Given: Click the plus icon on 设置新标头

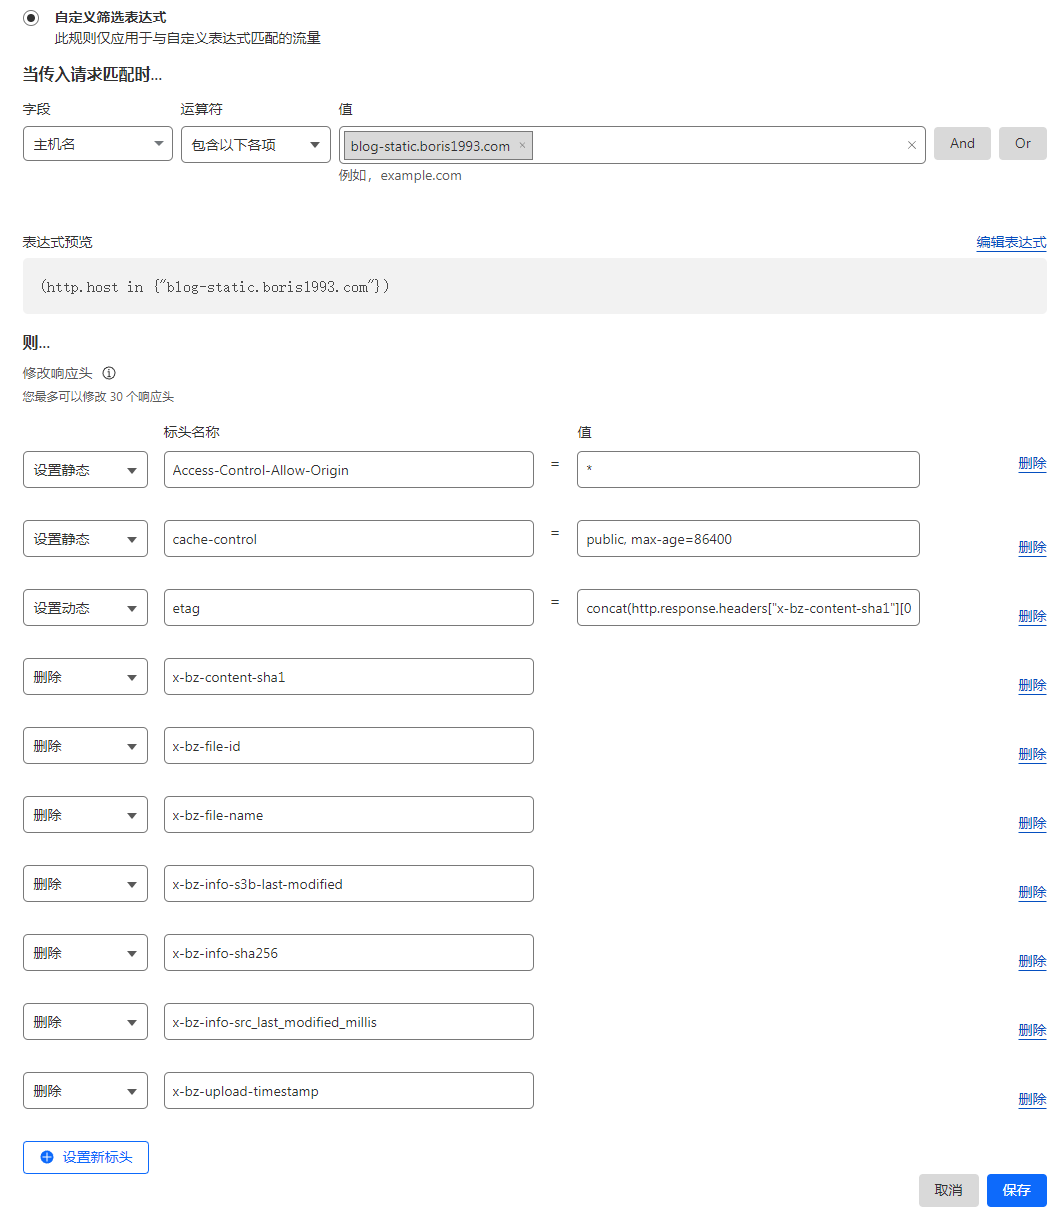Looking at the screenshot, I should tap(47, 1157).
